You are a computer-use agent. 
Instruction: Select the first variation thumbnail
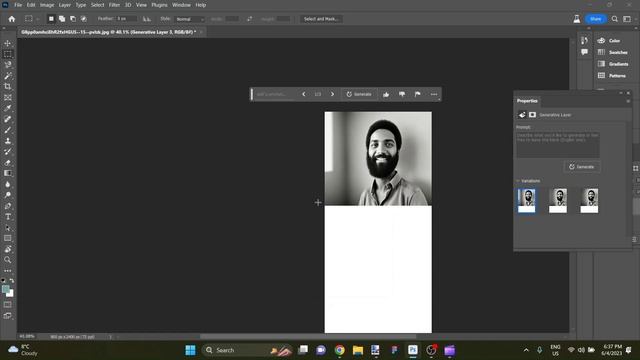527,200
